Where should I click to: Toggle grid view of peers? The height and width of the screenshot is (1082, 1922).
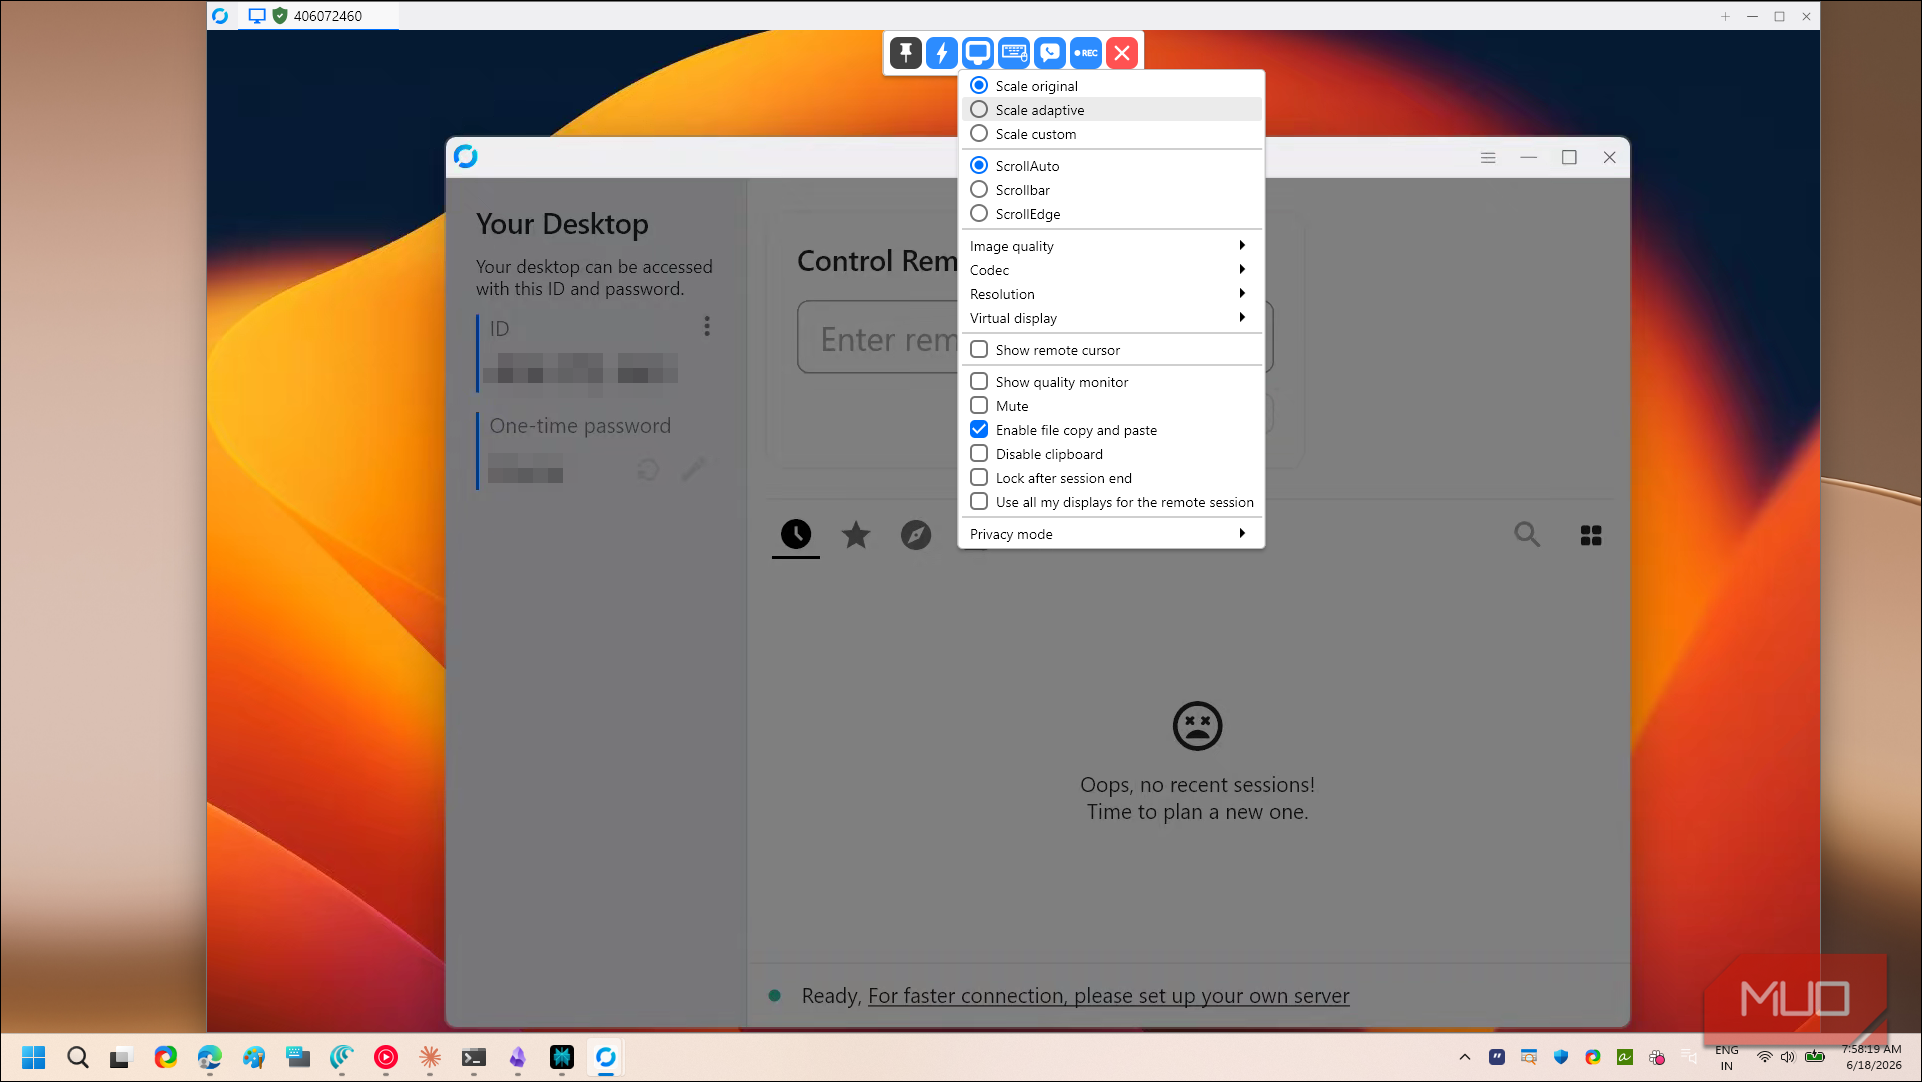point(1591,536)
